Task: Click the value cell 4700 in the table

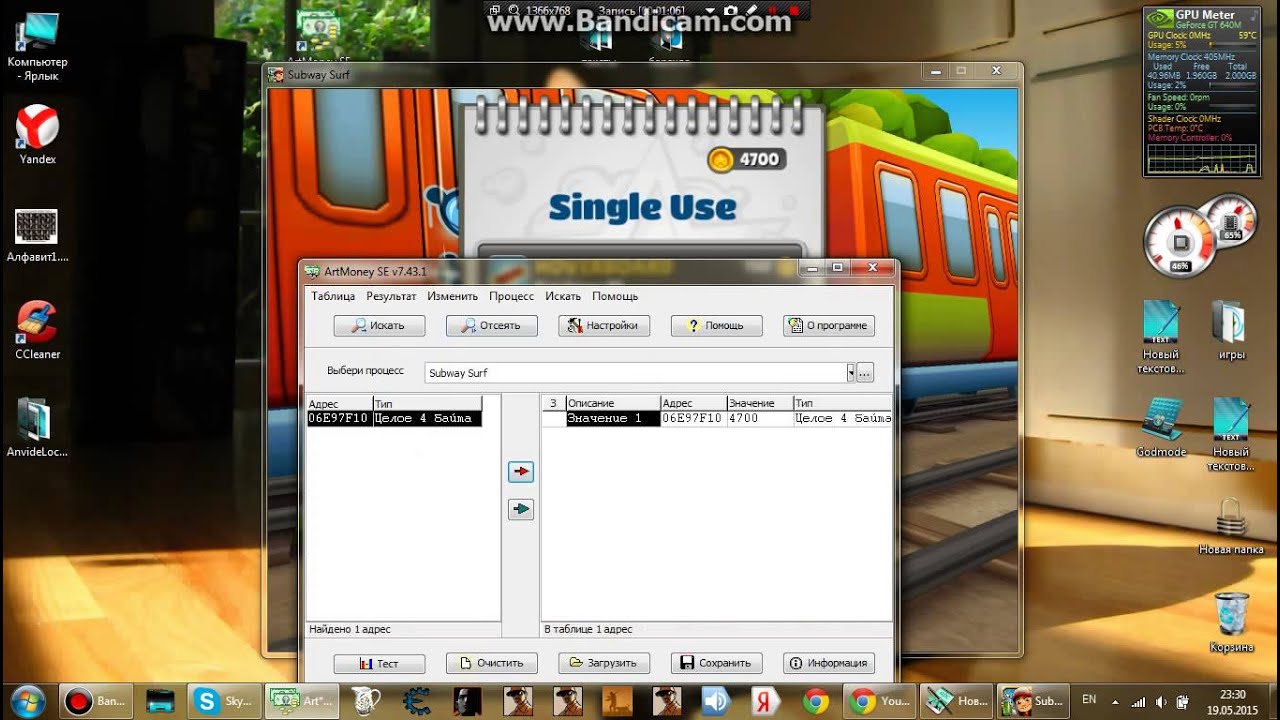Action: pyautogui.click(x=759, y=418)
